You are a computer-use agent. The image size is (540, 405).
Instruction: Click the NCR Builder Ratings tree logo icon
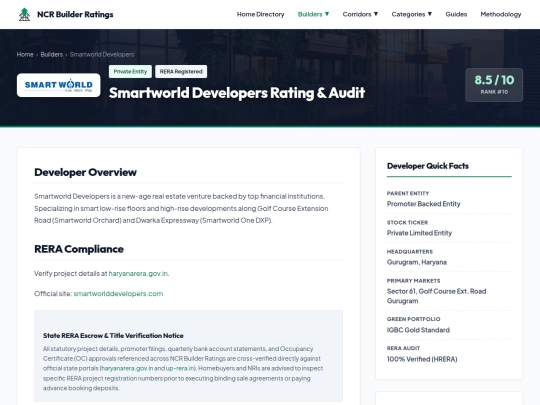tap(24, 14)
